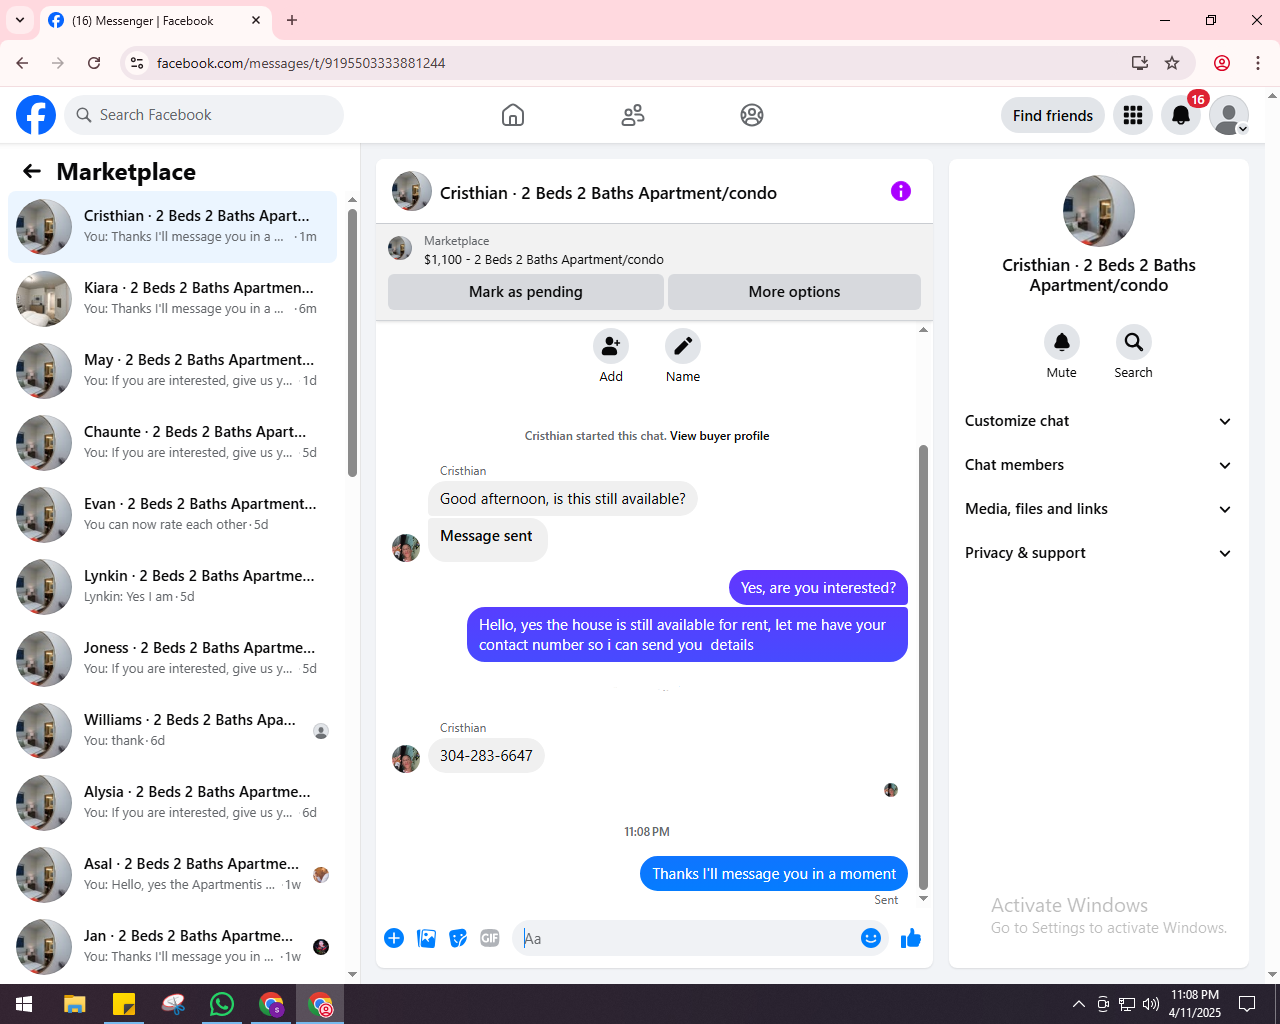Click the Facebook logo icon
The image size is (1280, 1024).
pyautogui.click(x=36, y=115)
